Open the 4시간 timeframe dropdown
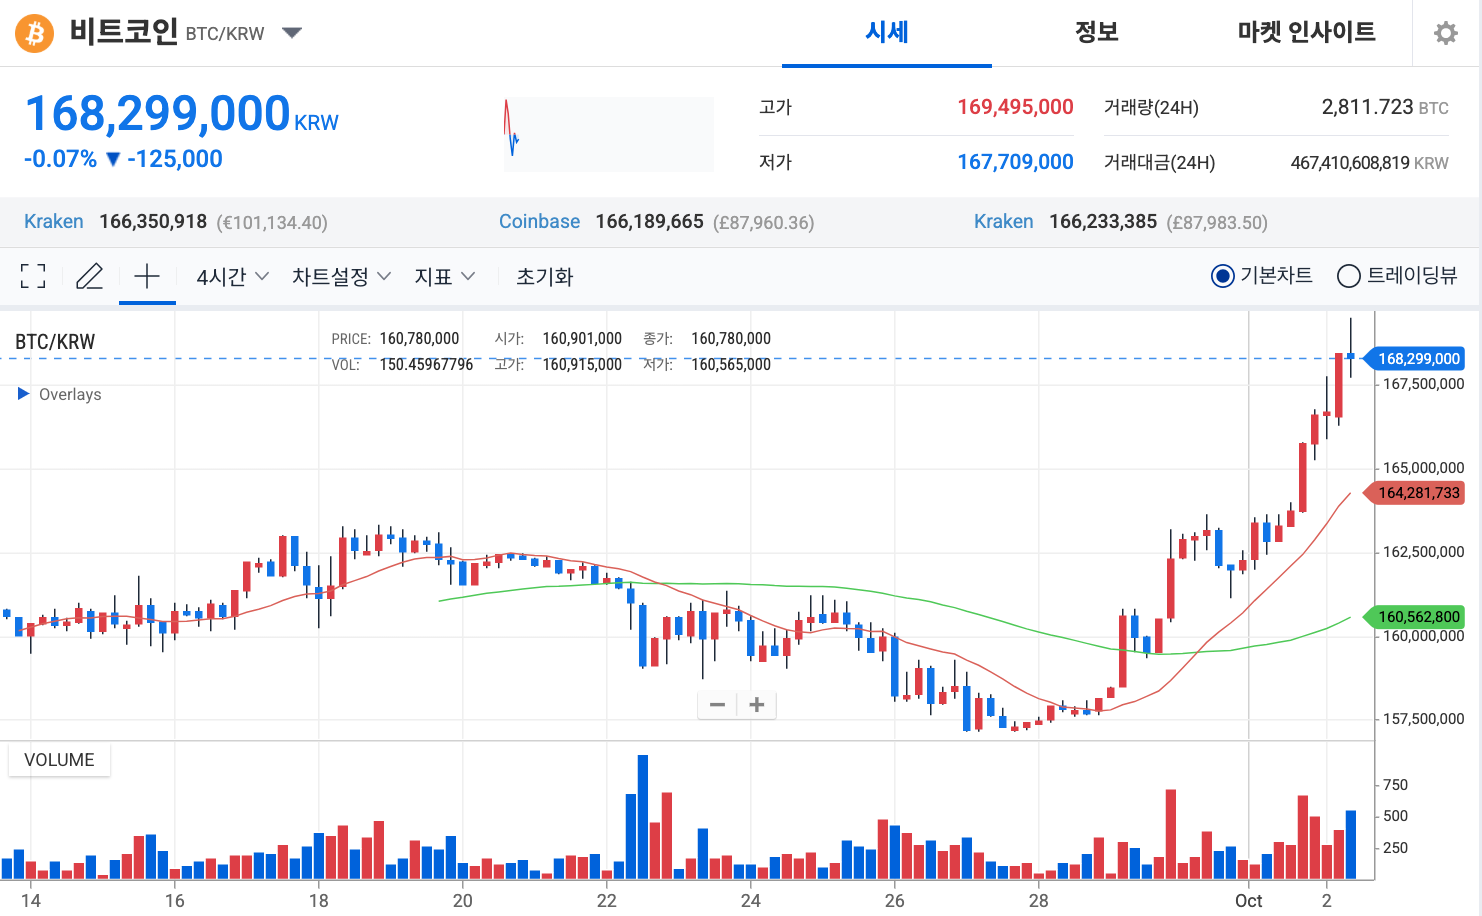This screenshot has height=916, width=1482. tap(230, 276)
